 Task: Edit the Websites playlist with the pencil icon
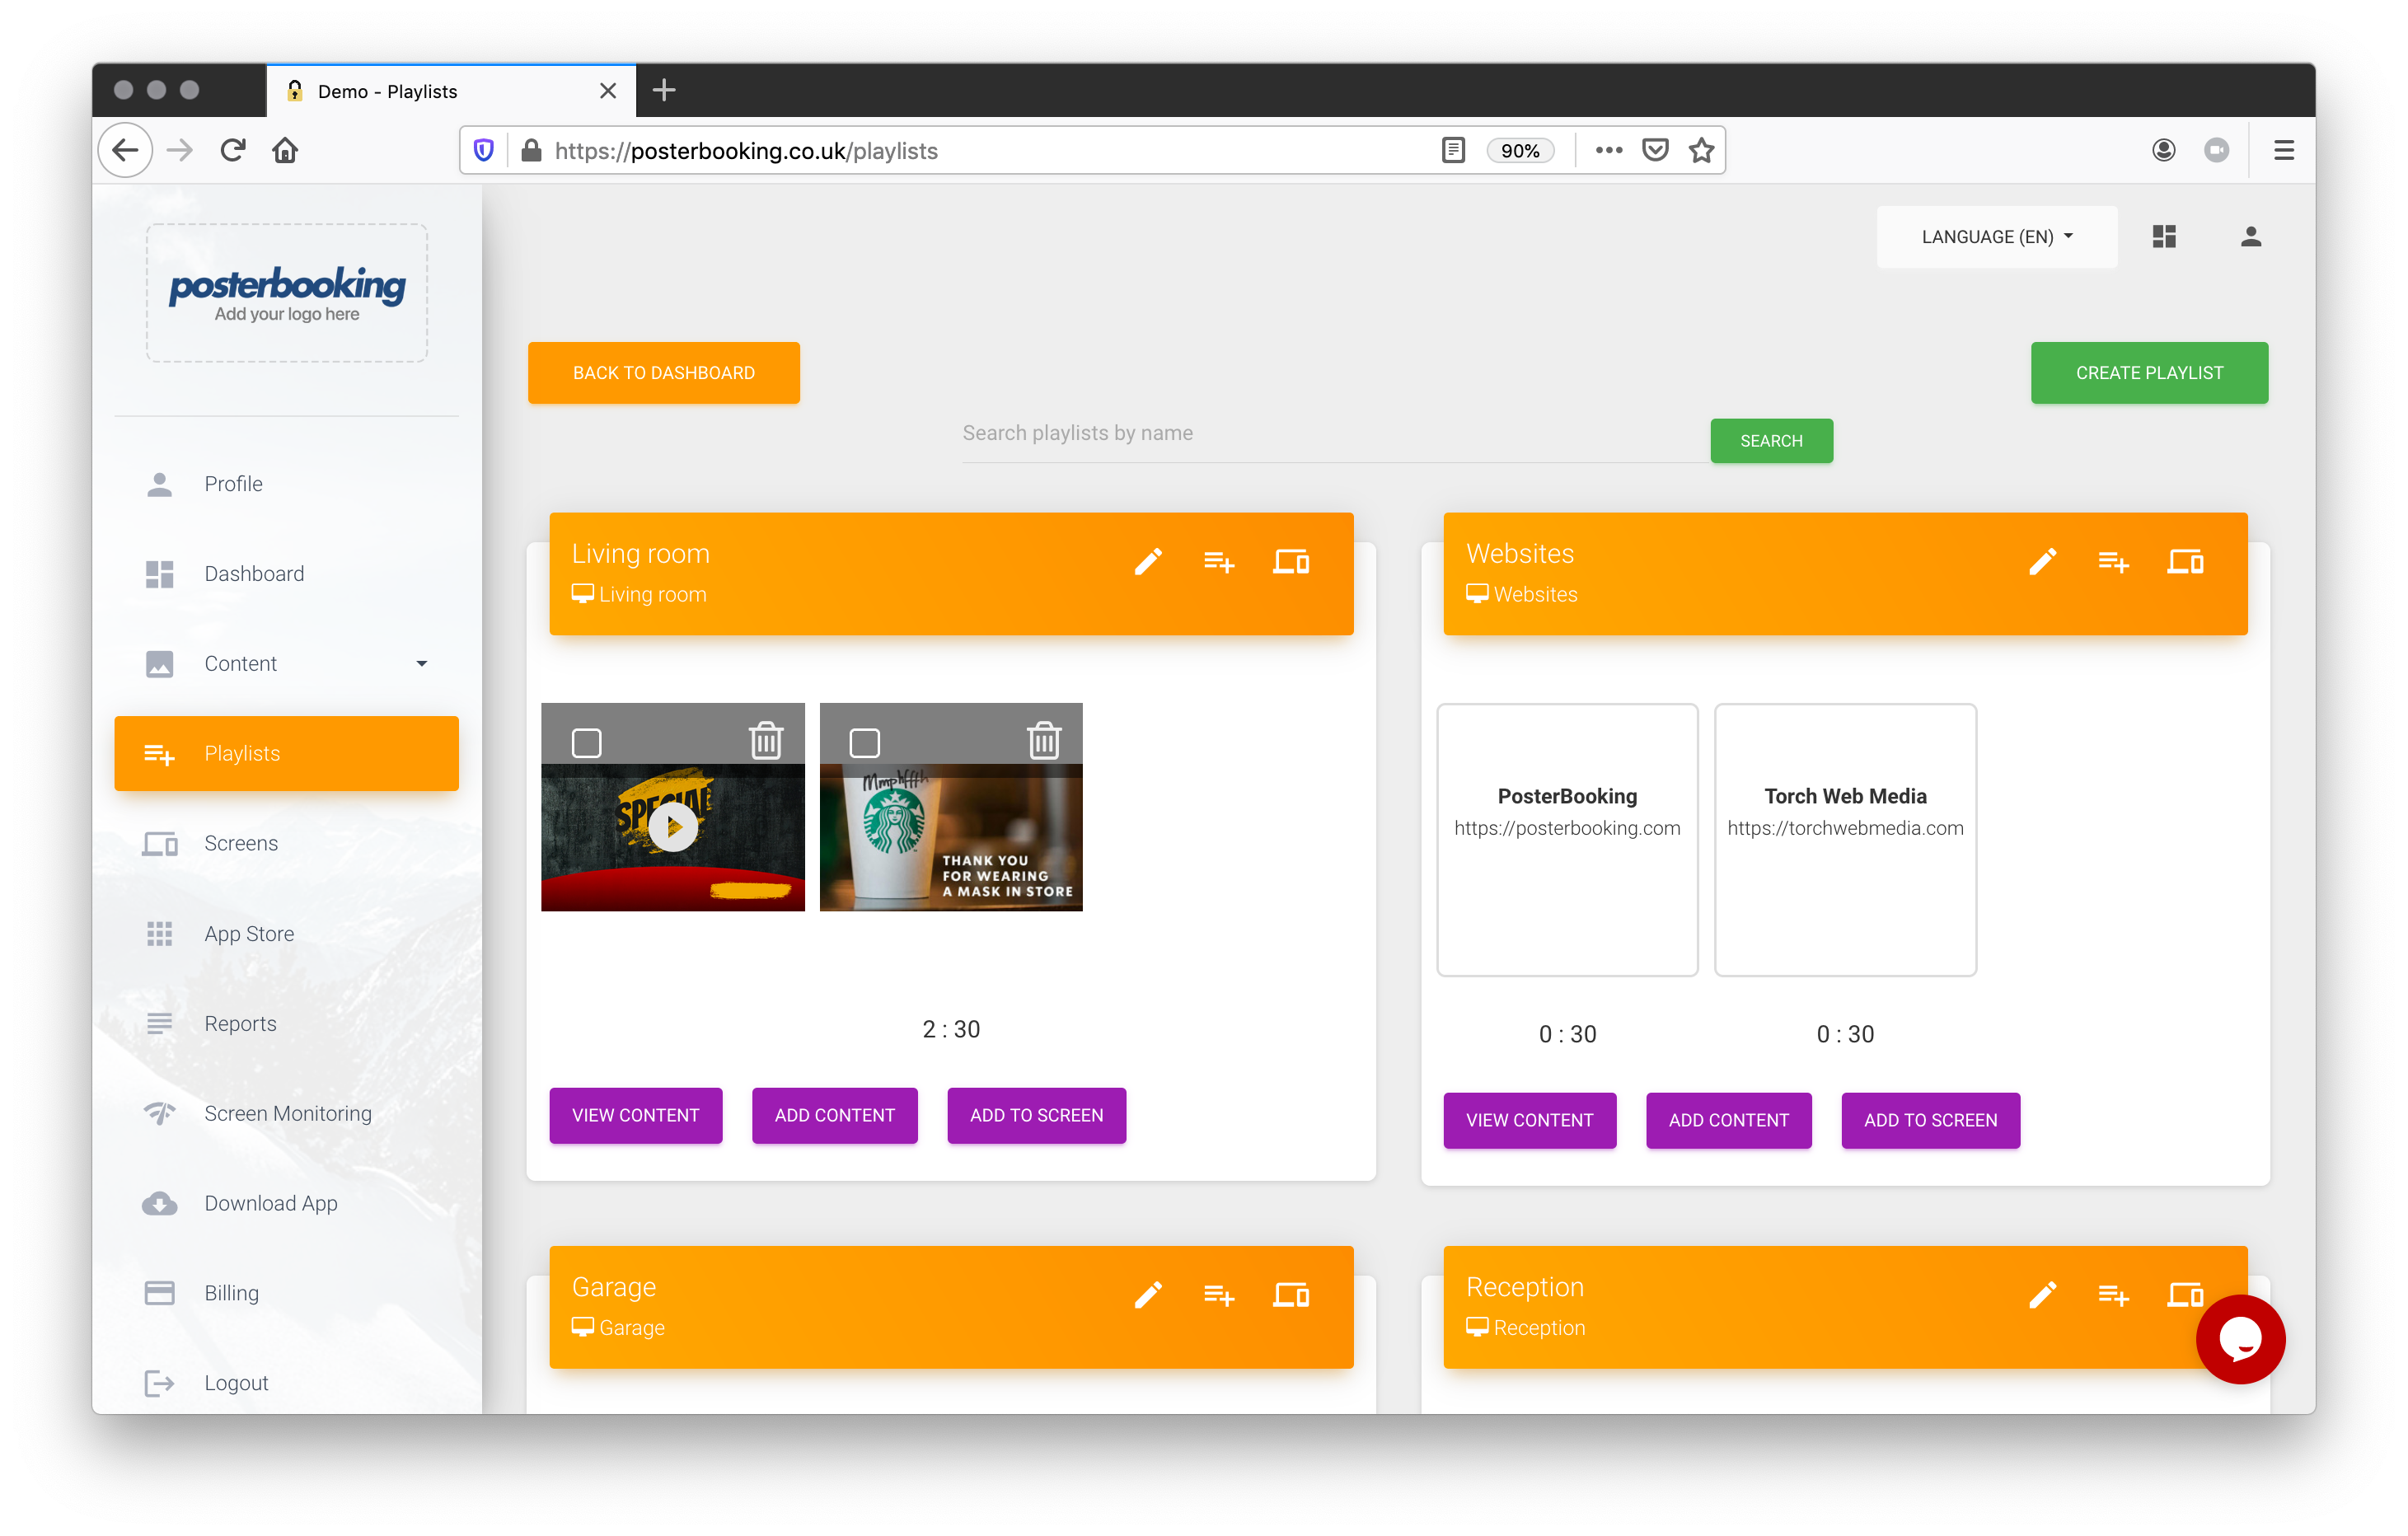tap(2042, 562)
